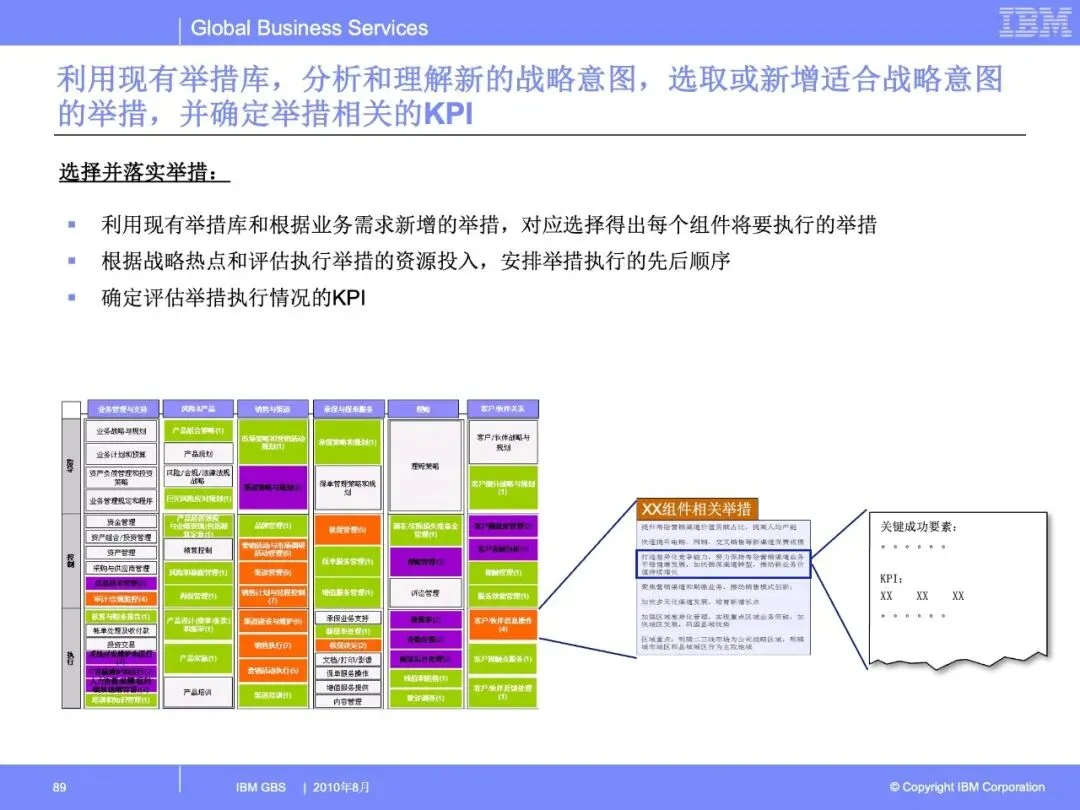Click the IBM logo in the header
The height and width of the screenshot is (810, 1080).
tap(1035, 22)
